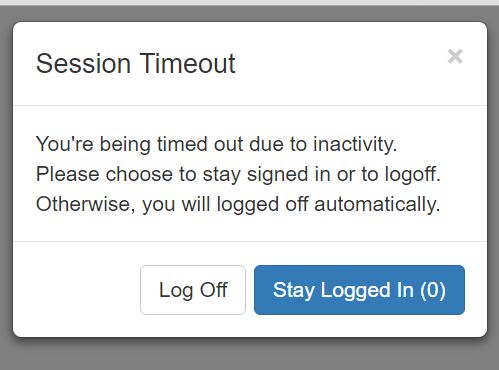Click the Session Timeout title text
The width and height of the screenshot is (499, 370).
[x=136, y=63]
